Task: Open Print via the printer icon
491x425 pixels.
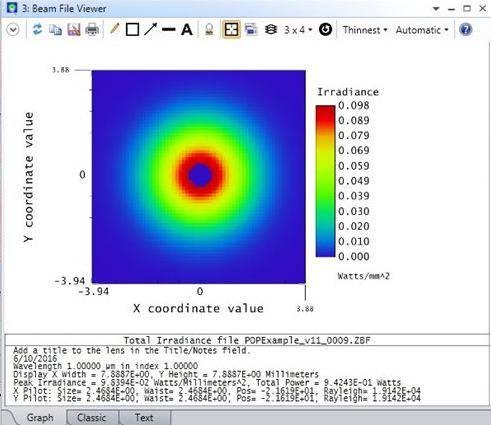Action: click(92, 30)
